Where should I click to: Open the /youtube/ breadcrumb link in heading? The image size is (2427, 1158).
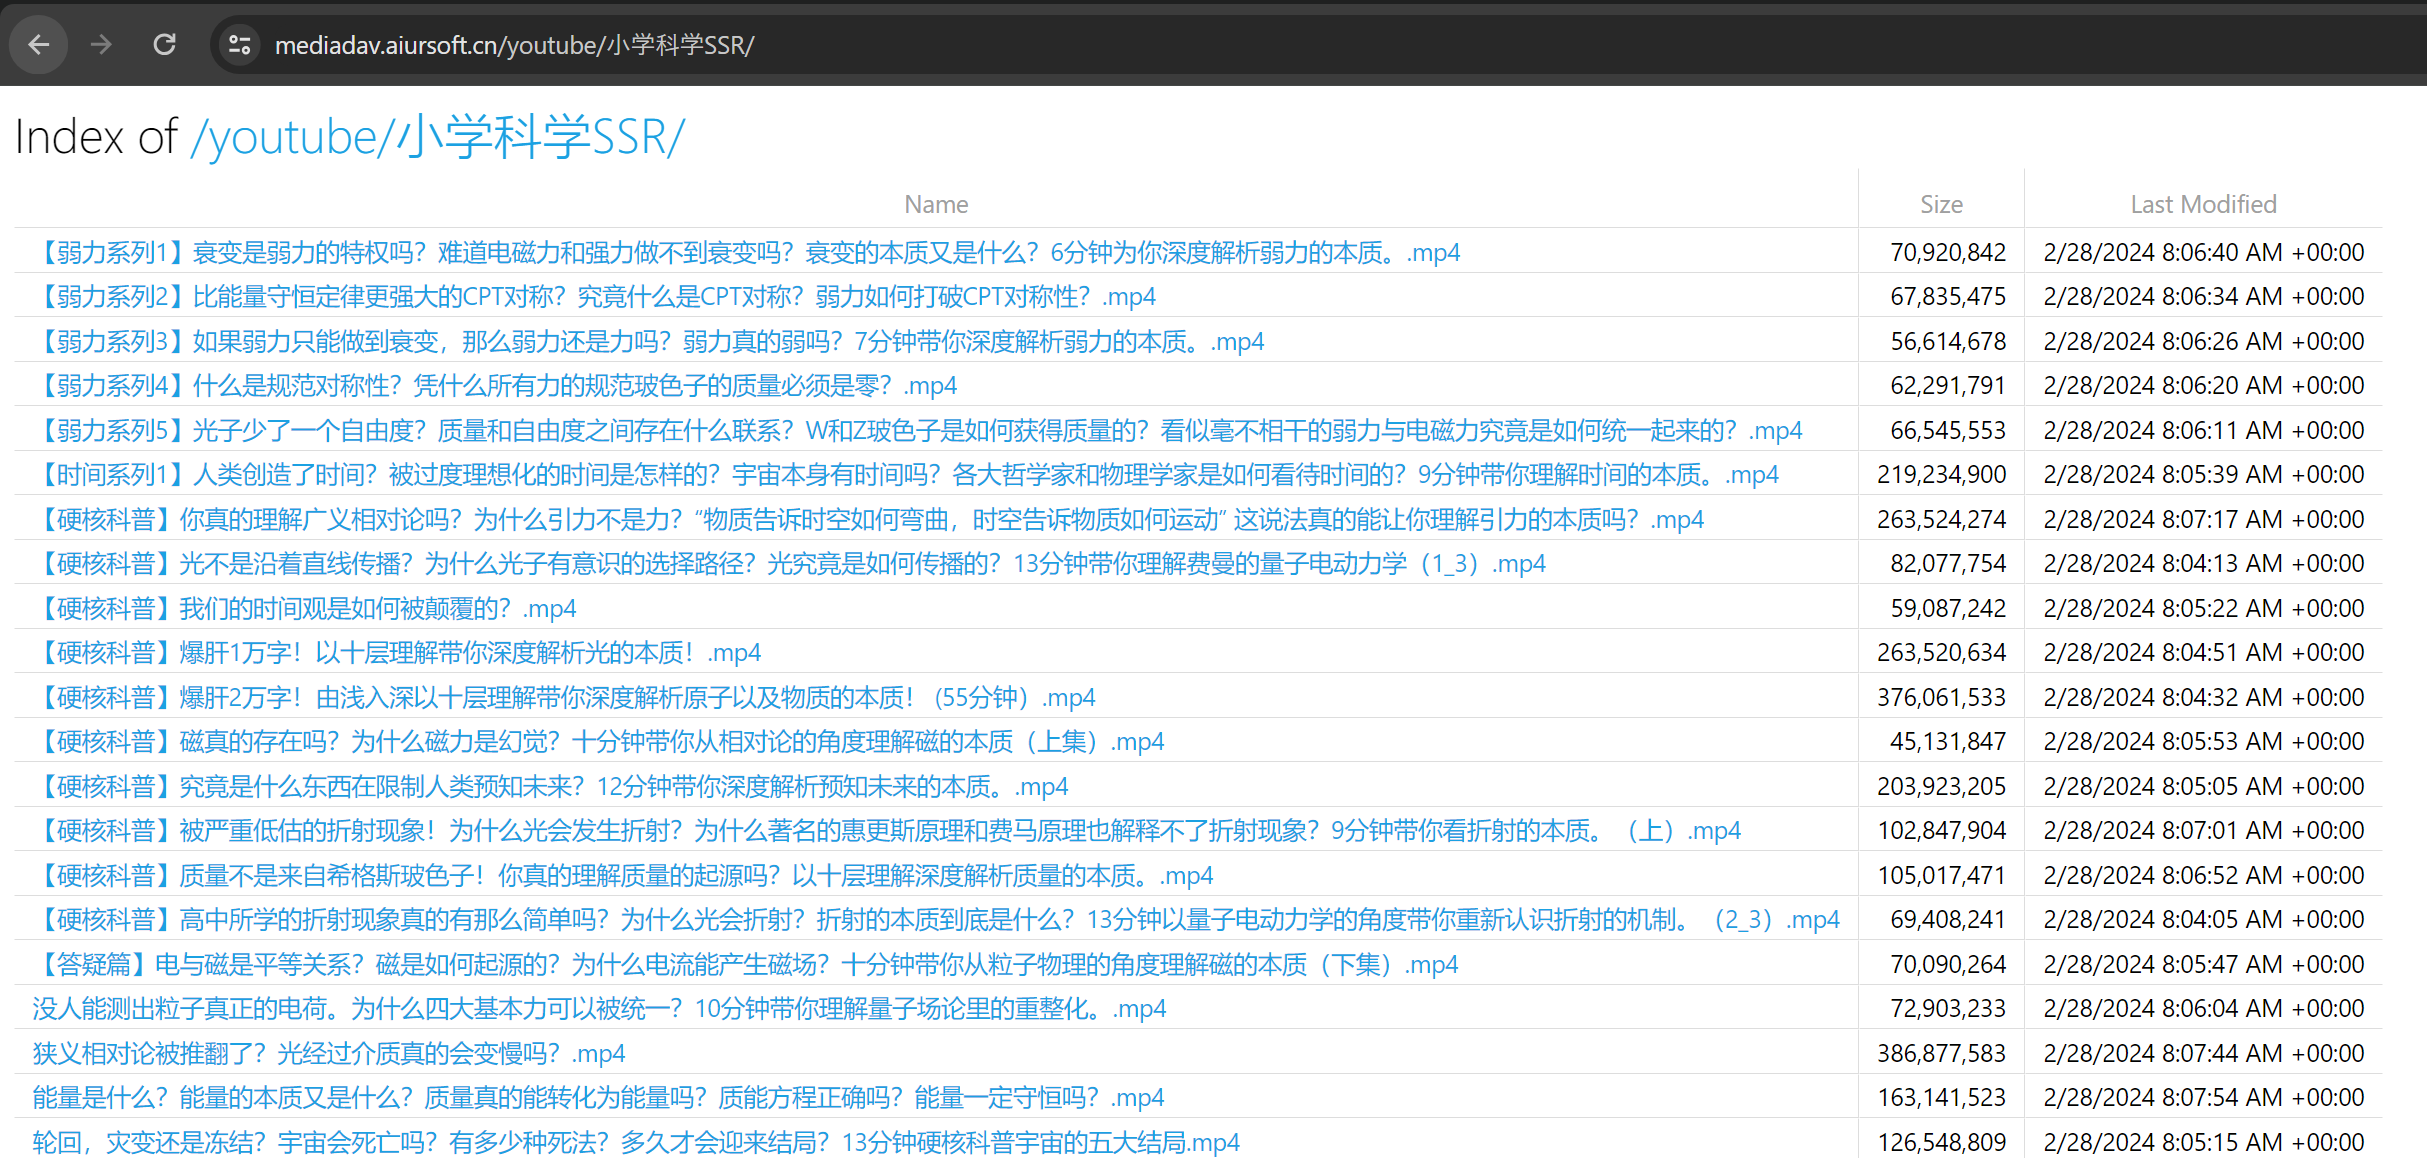click(x=292, y=137)
